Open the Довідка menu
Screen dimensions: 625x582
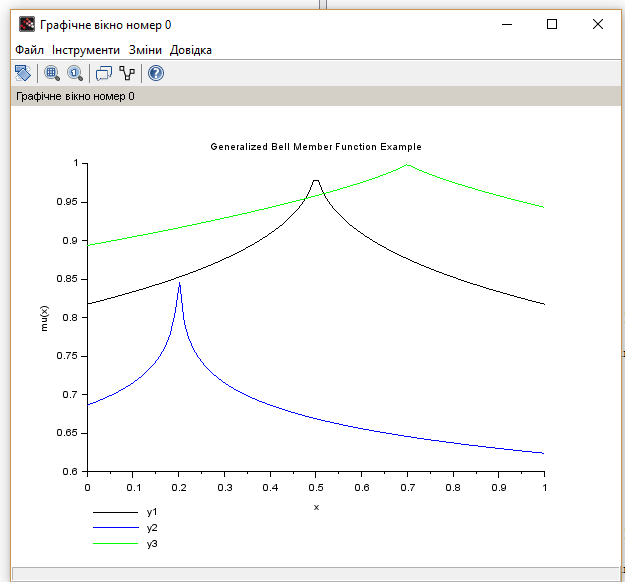click(x=191, y=50)
